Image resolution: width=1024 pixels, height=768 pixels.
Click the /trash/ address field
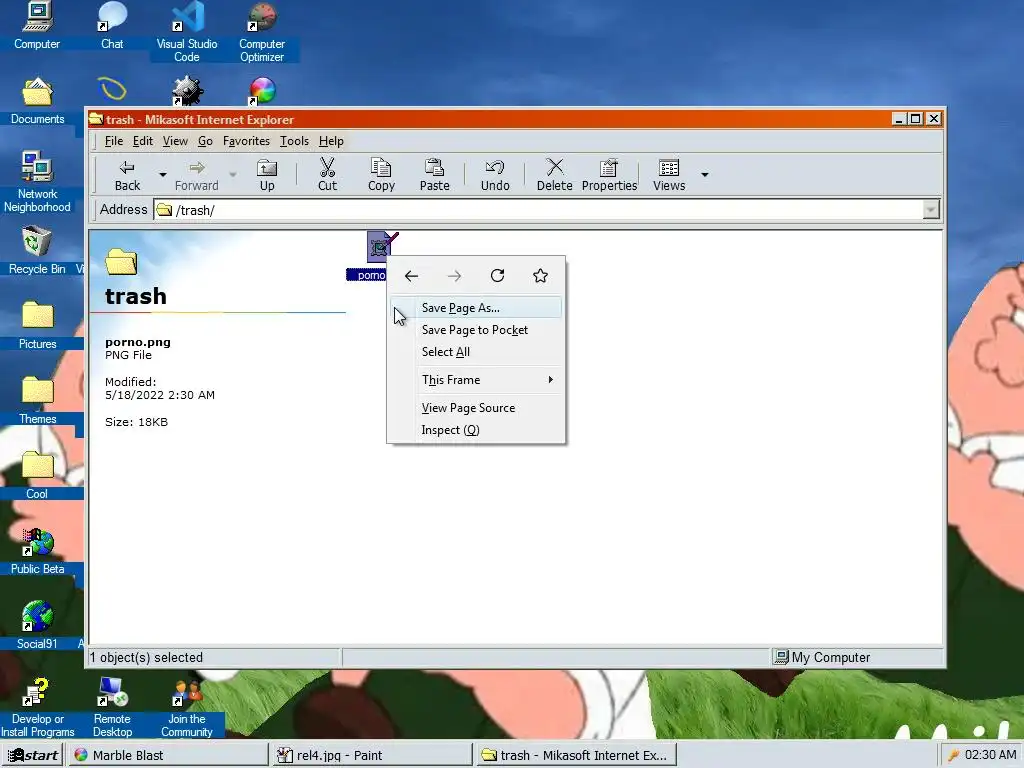539,210
